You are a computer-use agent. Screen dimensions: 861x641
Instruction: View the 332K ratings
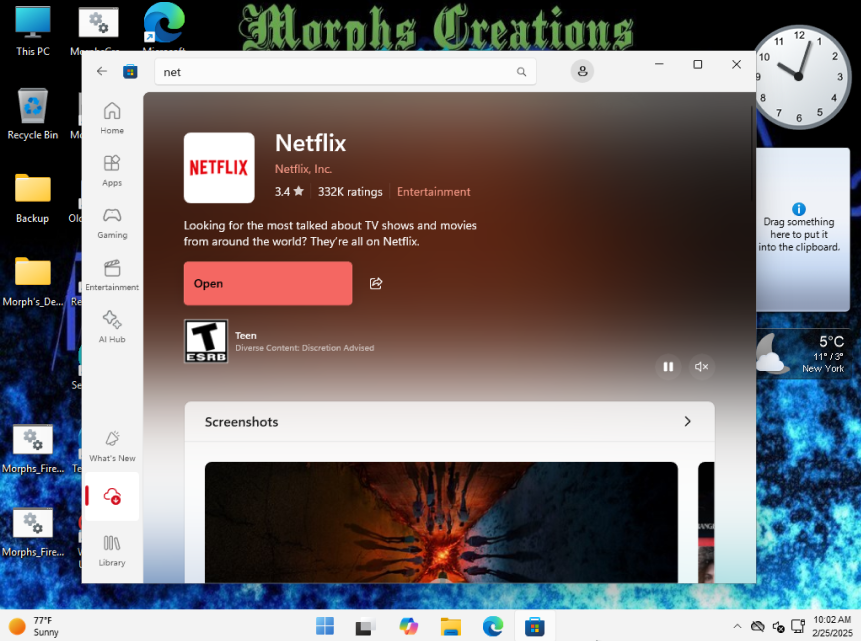pos(350,192)
